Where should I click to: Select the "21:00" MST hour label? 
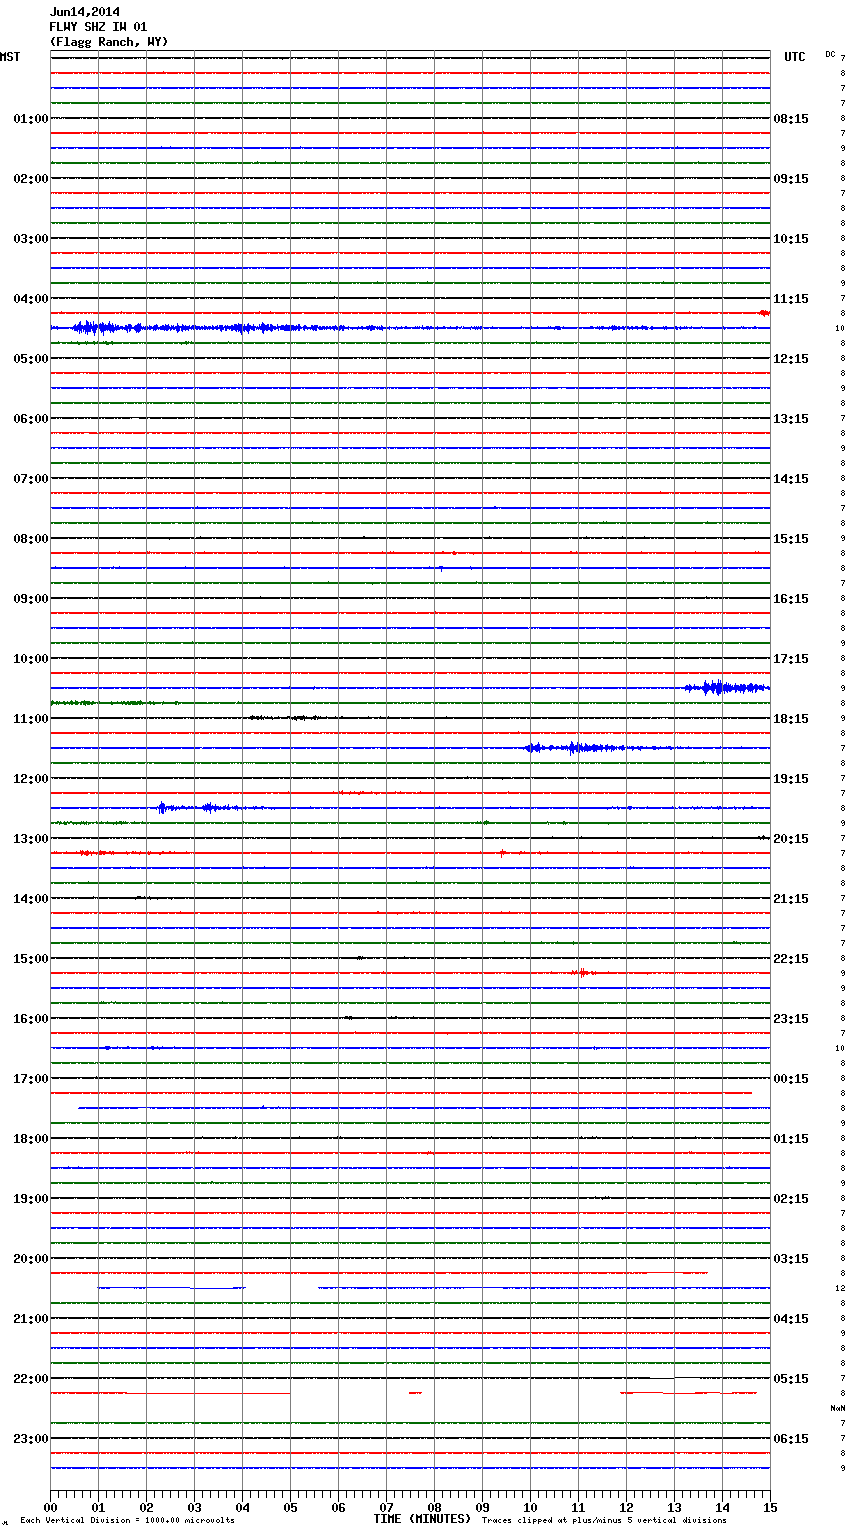pyautogui.click(x=30, y=1319)
